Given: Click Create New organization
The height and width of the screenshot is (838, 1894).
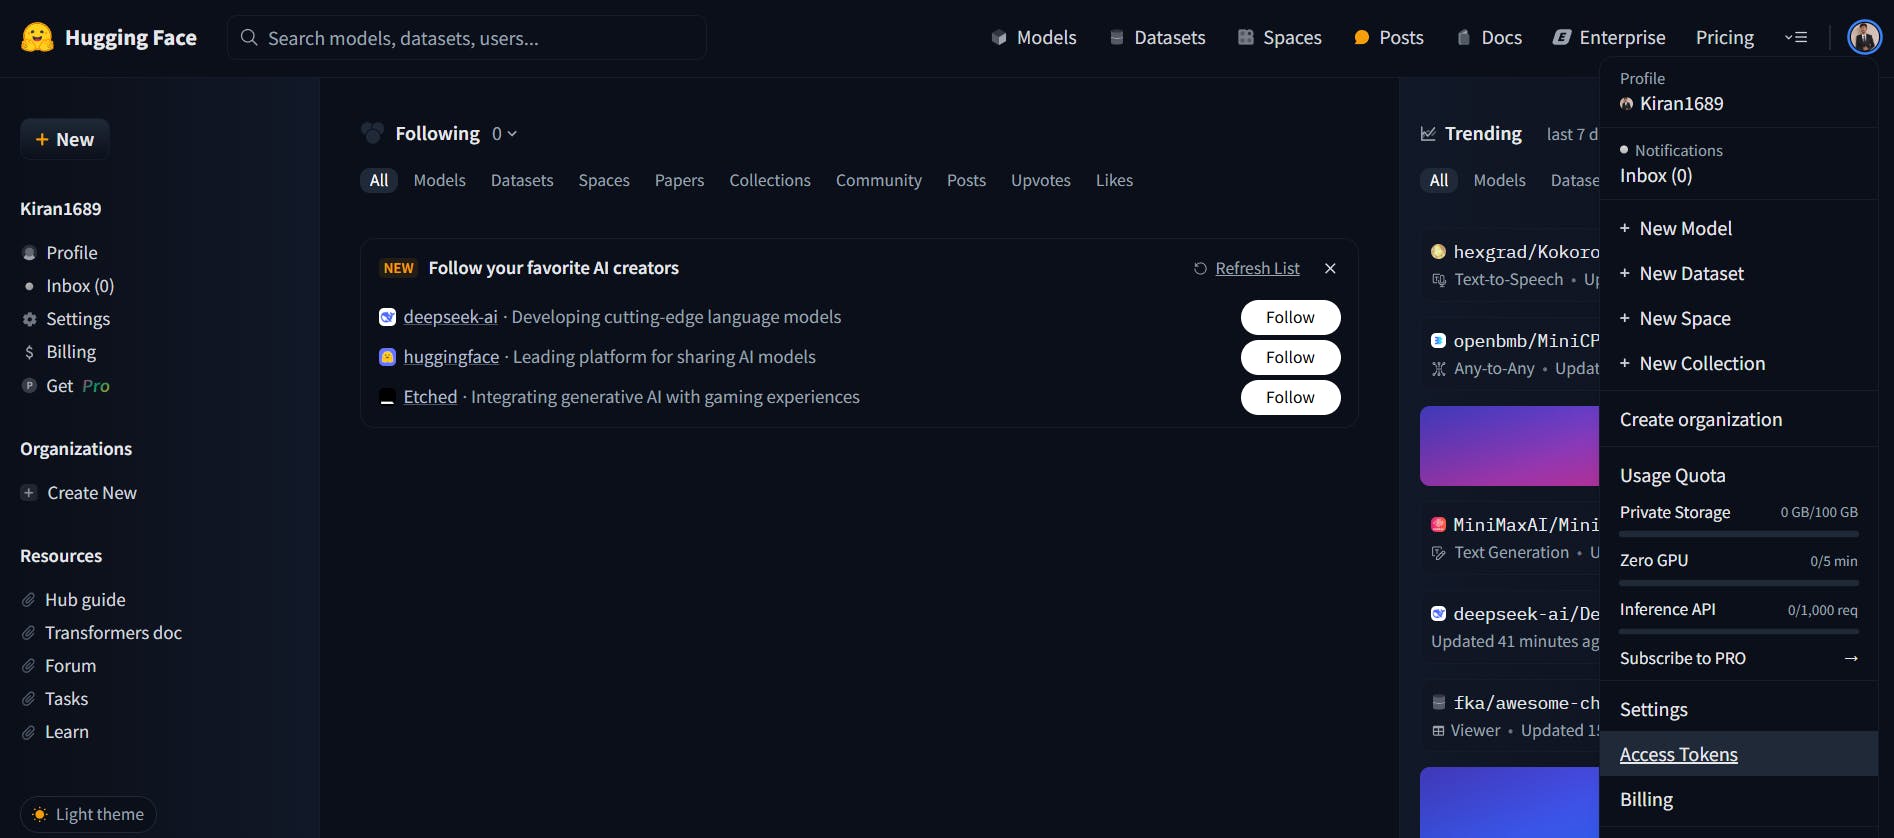Looking at the screenshot, I should (79, 493).
